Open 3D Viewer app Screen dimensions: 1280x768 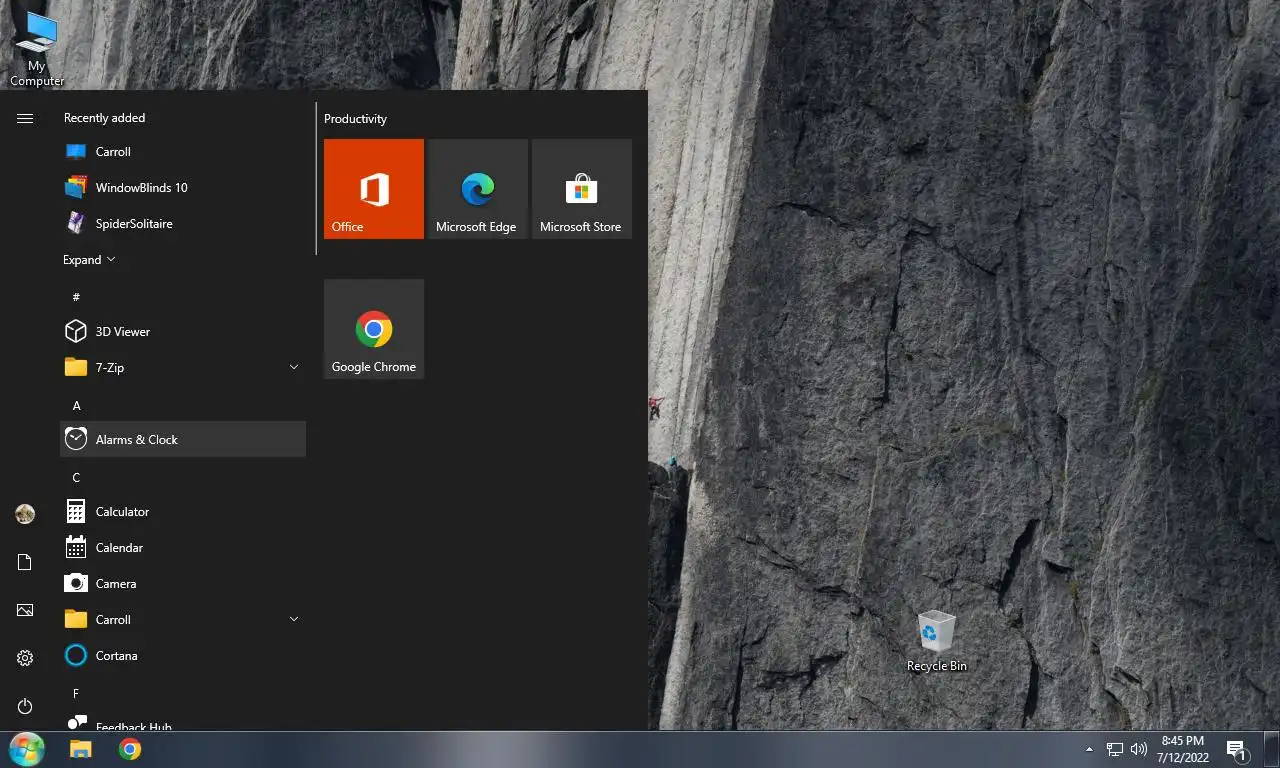pyautogui.click(x=183, y=332)
